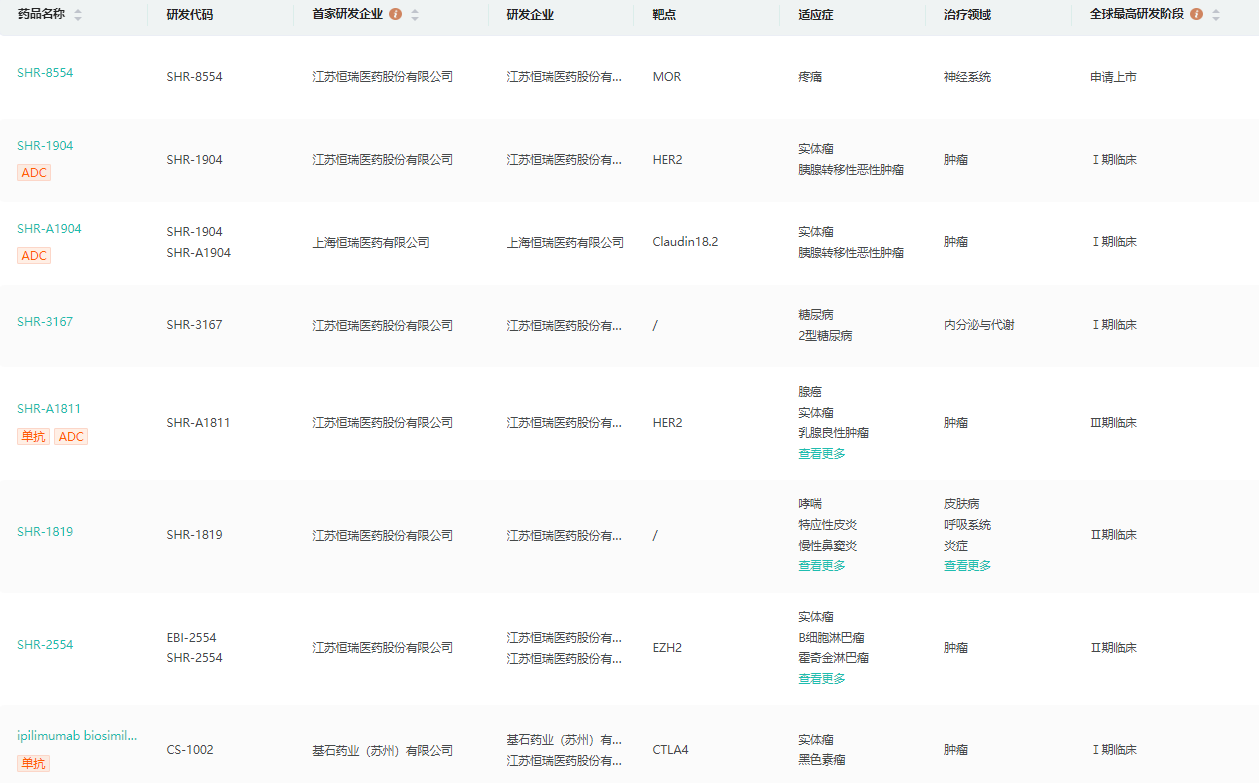Click code CS-1002
Viewport: 1259px width, 783px height.
click(190, 750)
